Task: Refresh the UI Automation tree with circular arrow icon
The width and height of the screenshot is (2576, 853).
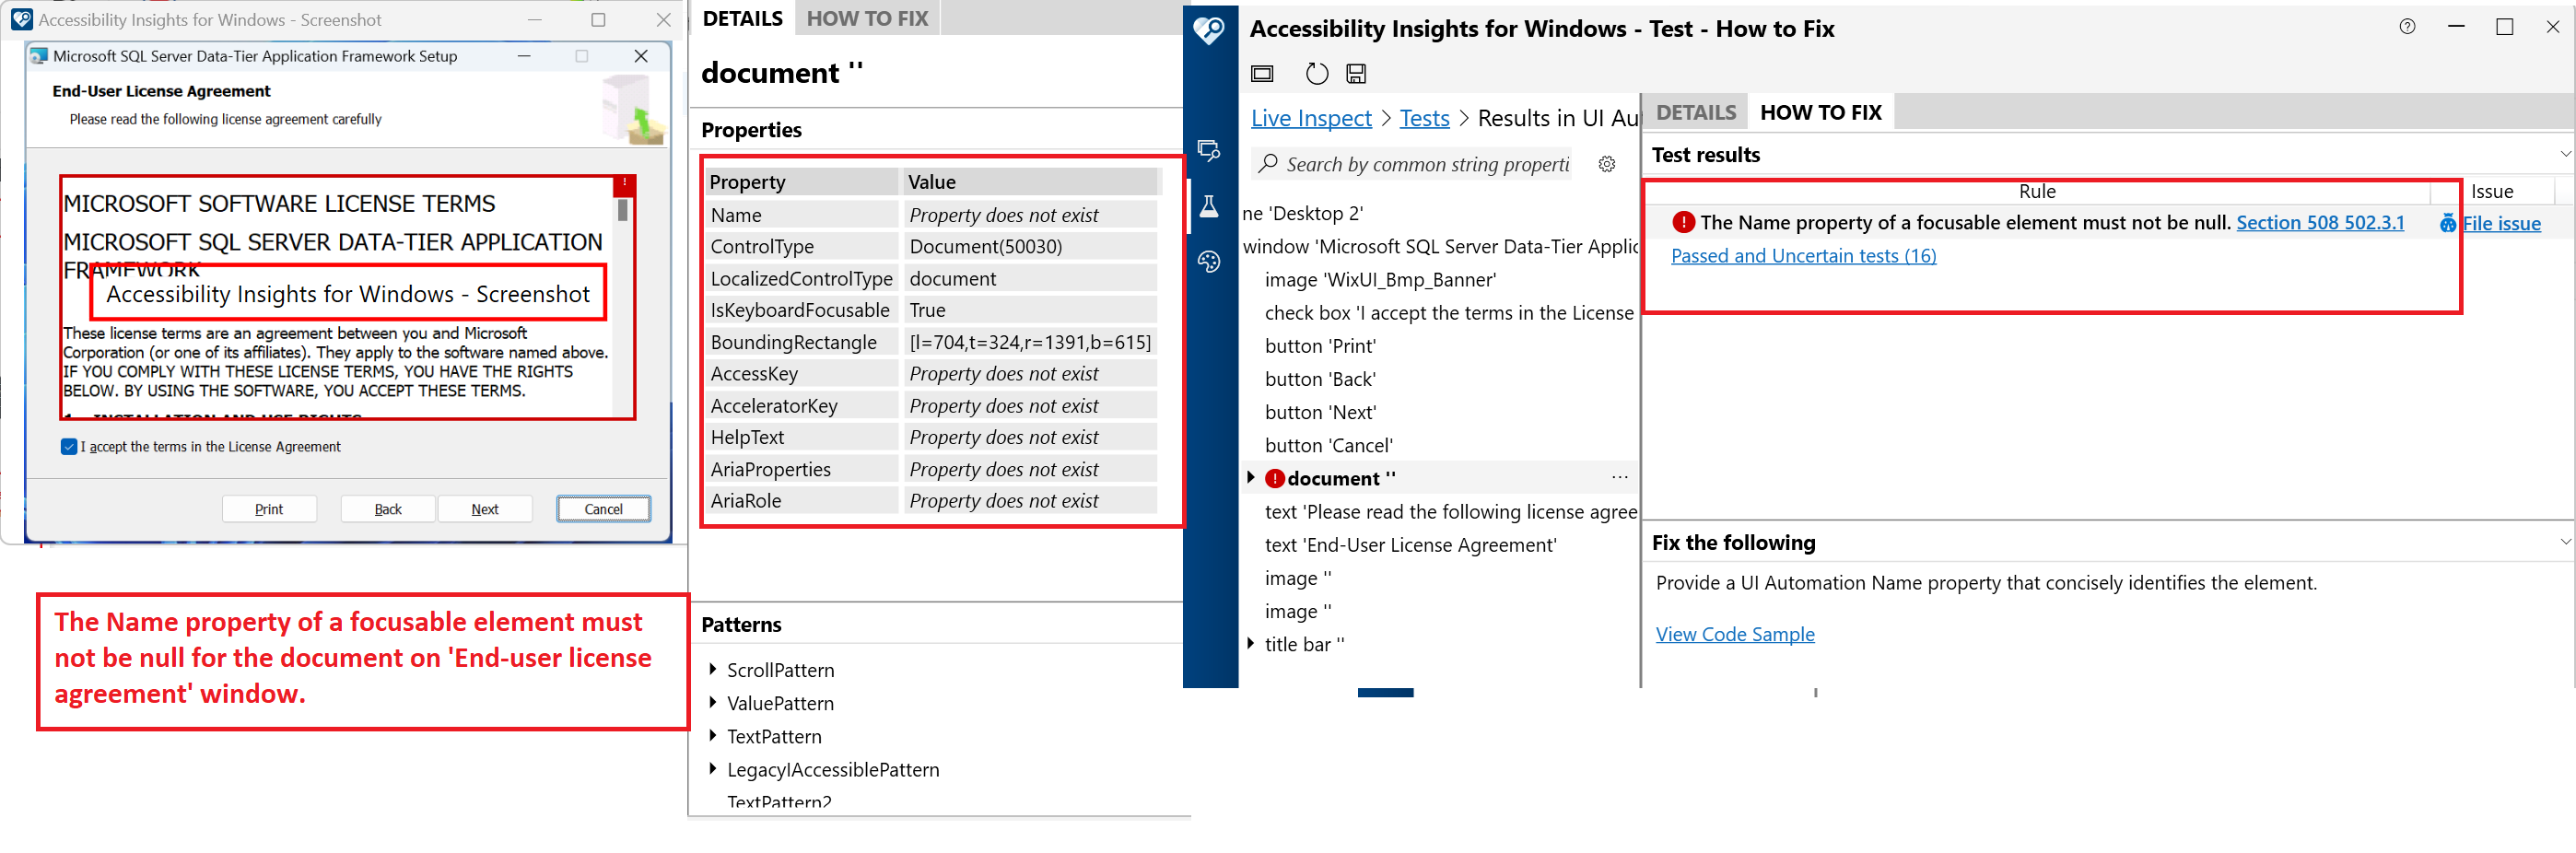Action: (x=1317, y=73)
